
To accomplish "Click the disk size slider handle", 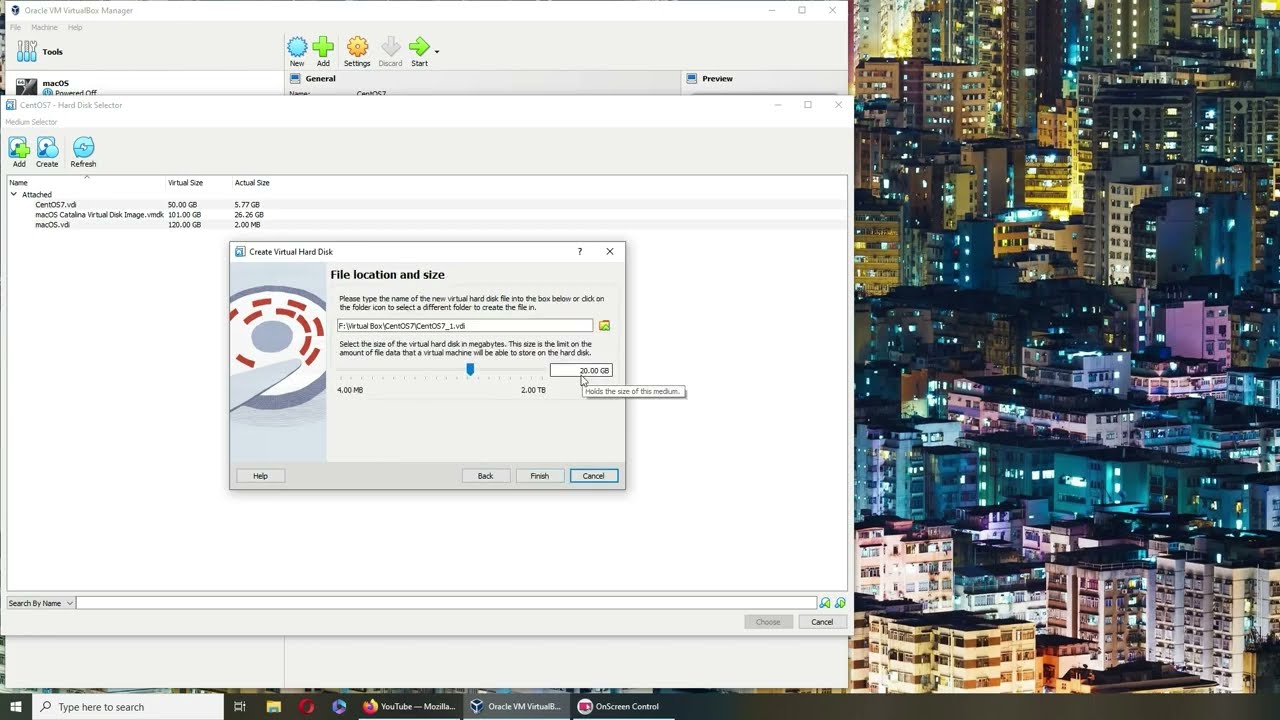I will [x=470, y=370].
